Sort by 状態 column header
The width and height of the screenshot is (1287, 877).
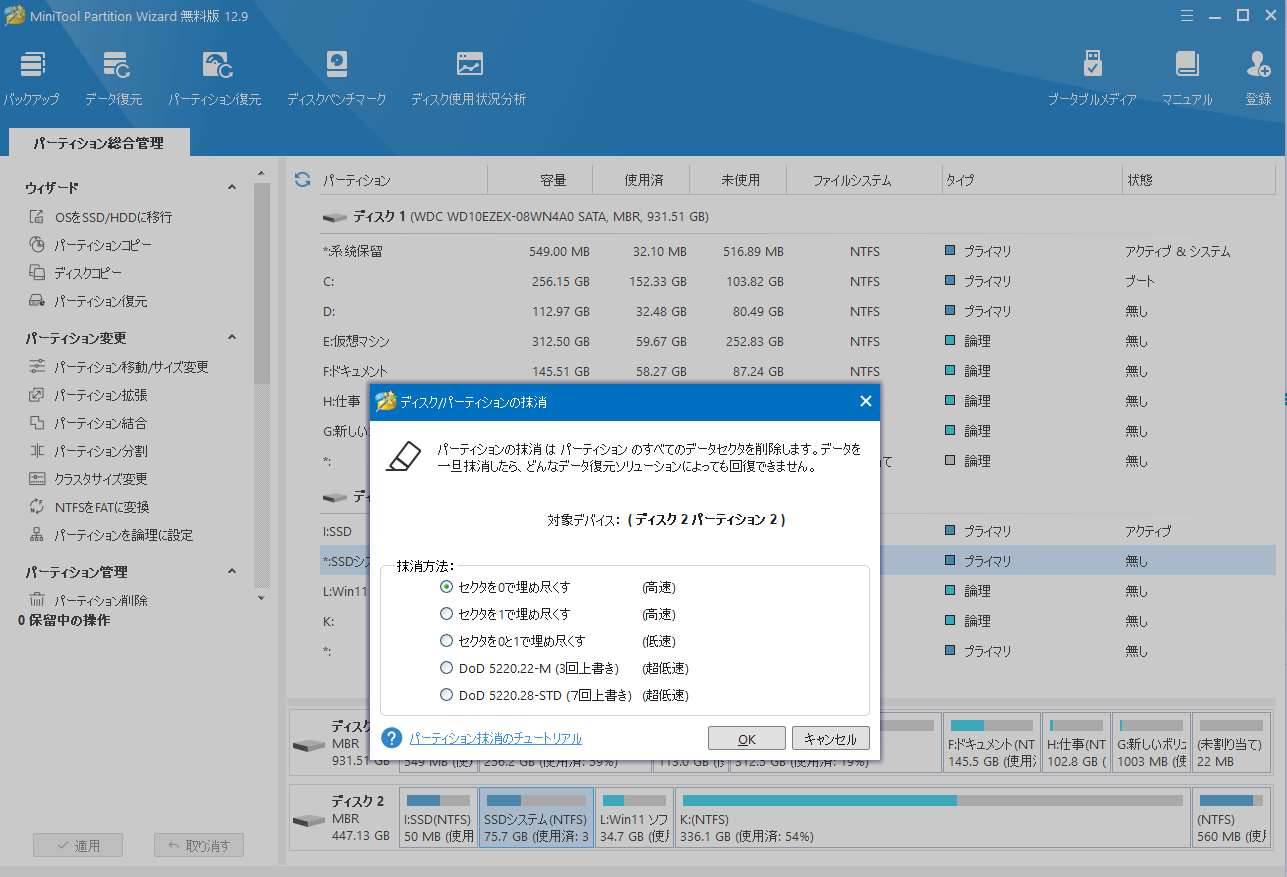point(1199,180)
